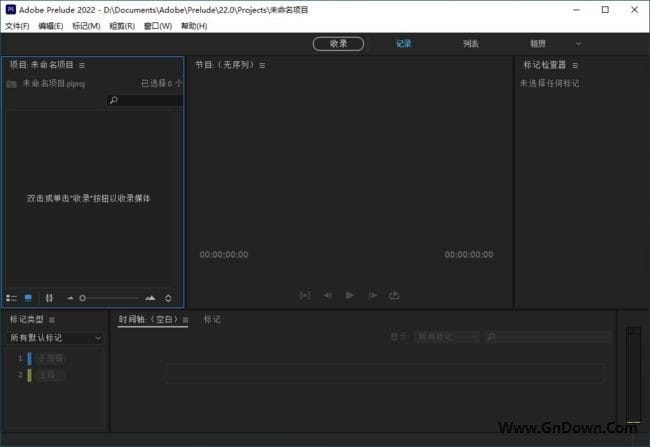Switch to the 粗剪 workspace
The width and height of the screenshot is (650, 447).
(x=538, y=44)
